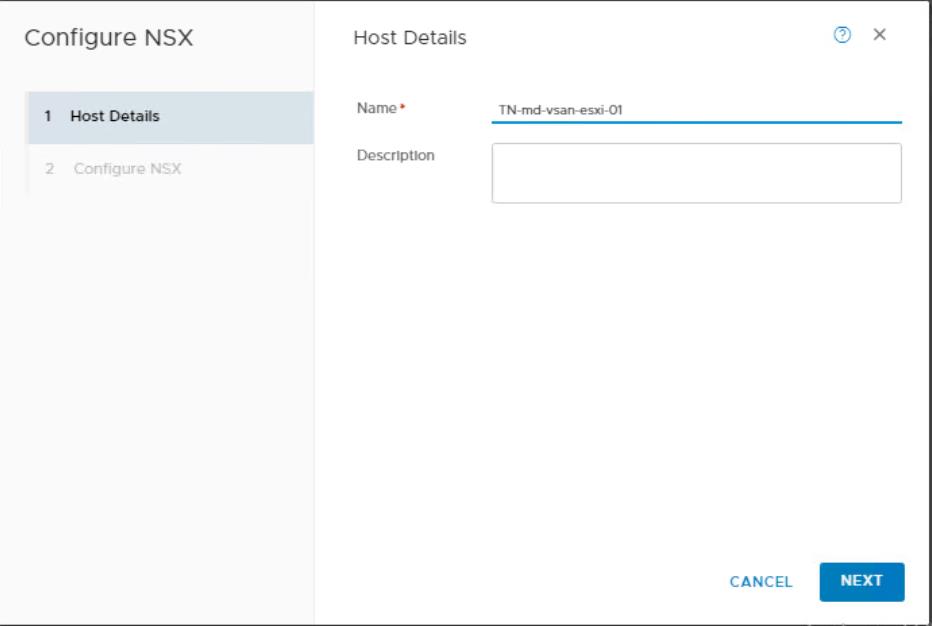Click the Host Details heading text
Screen dimensions: 932x626
[410, 37]
